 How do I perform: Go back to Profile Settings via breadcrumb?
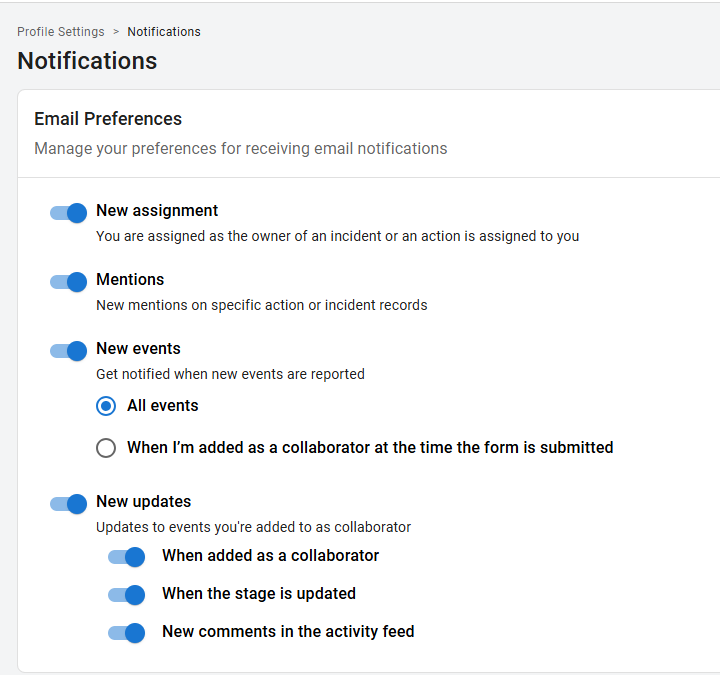click(61, 32)
